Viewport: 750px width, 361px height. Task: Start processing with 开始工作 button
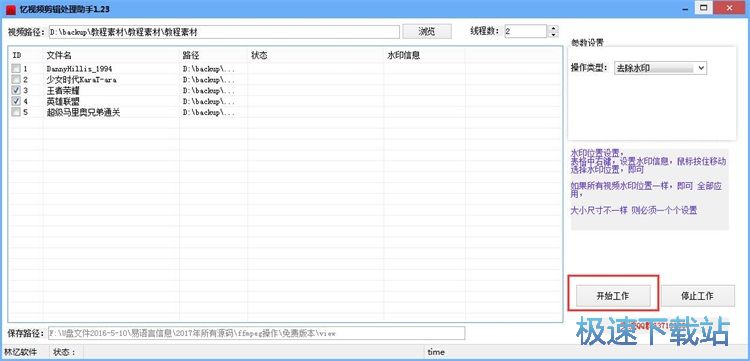pyautogui.click(x=613, y=295)
